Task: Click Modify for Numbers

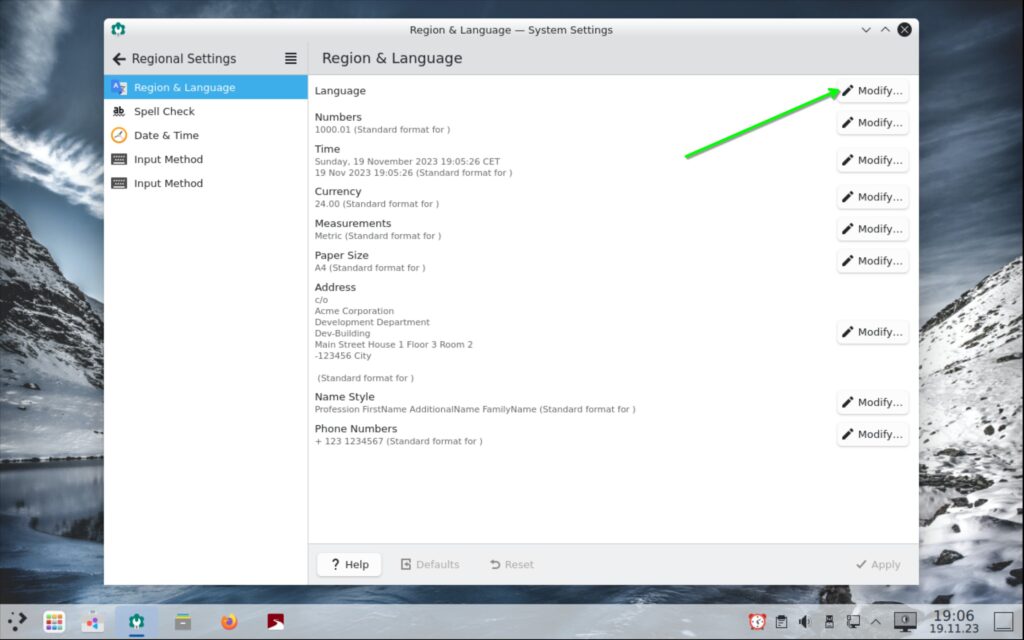Action: [872, 123]
